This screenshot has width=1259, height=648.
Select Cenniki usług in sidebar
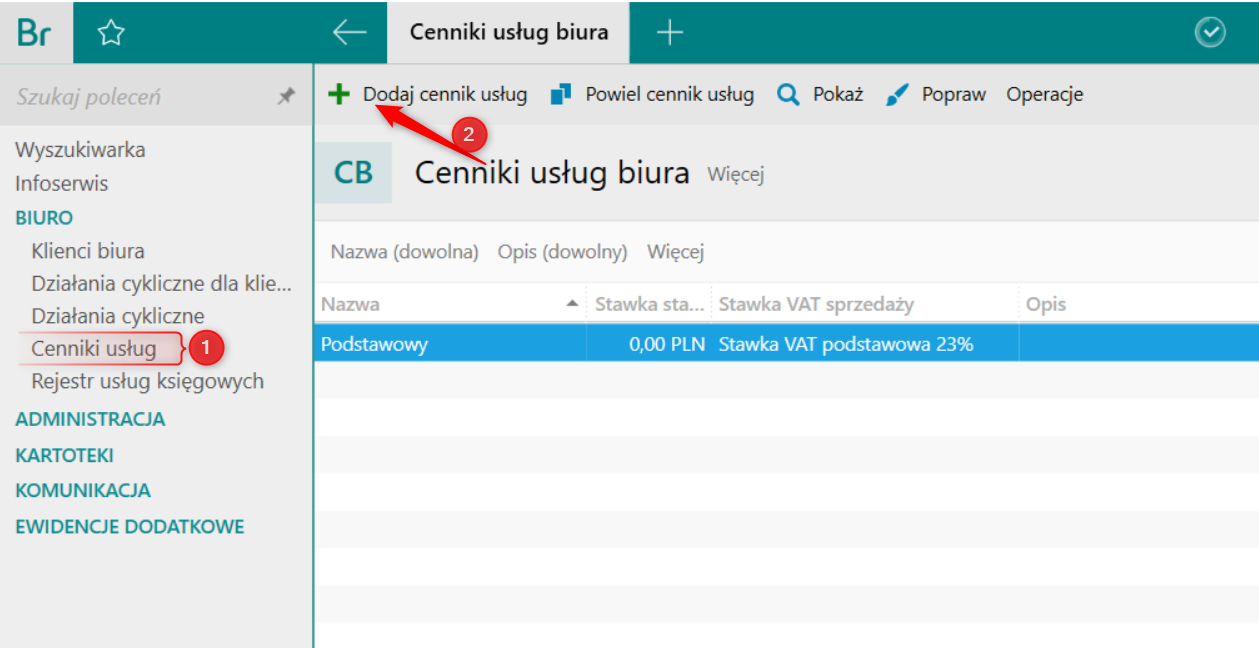tap(94, 348)
